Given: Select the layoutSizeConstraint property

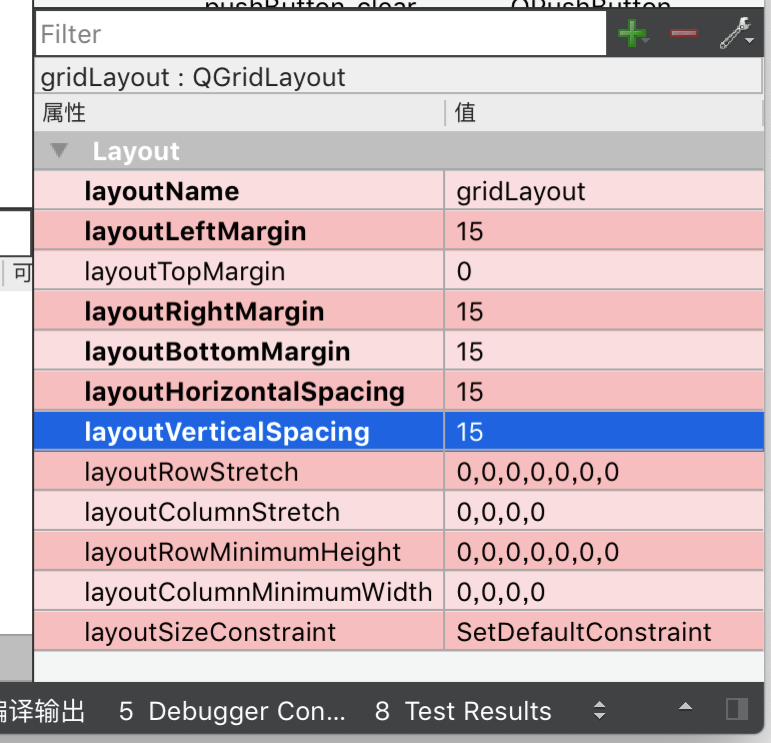Looking at the screenshot, I should (239, 632).
